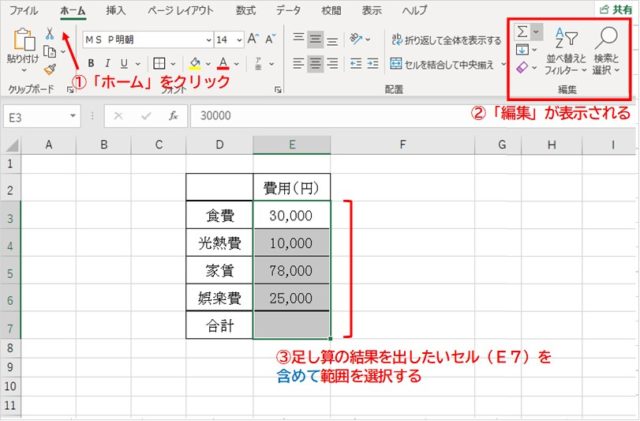640x421 pixels.
Task: Expand the AutoSum dropdown arrow
Action: 537,32
